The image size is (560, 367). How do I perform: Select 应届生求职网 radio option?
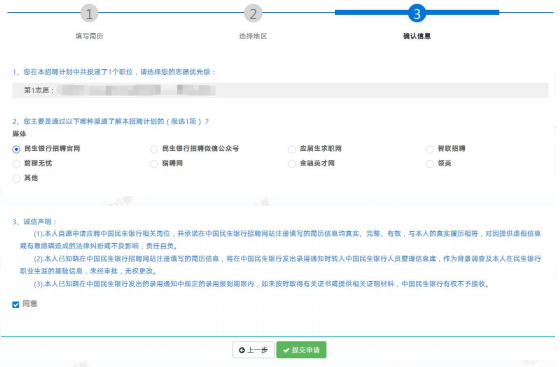pos(292,149)
